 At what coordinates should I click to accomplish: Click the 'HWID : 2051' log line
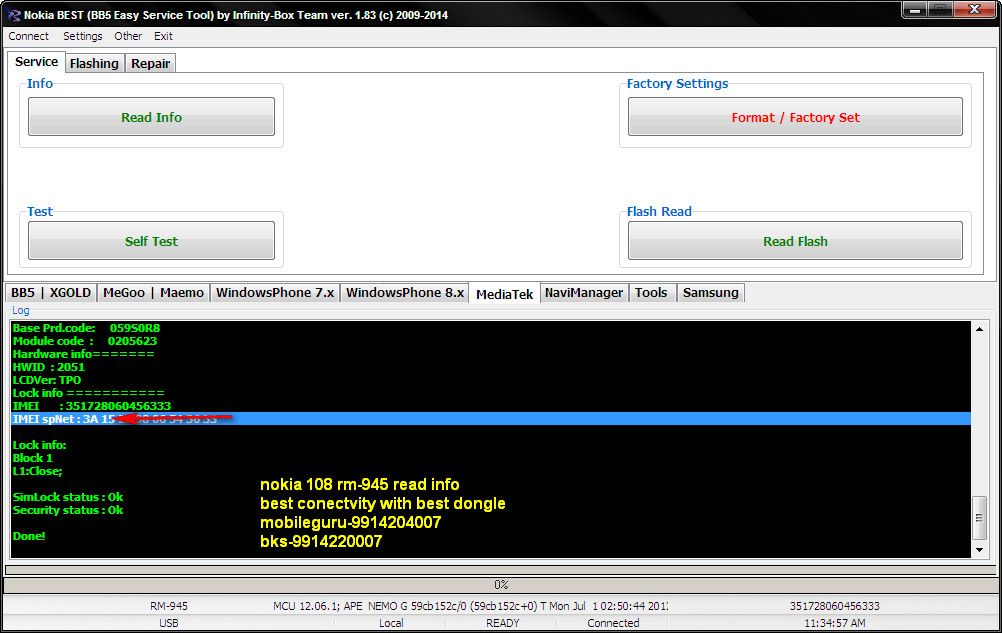pos(49,367)
